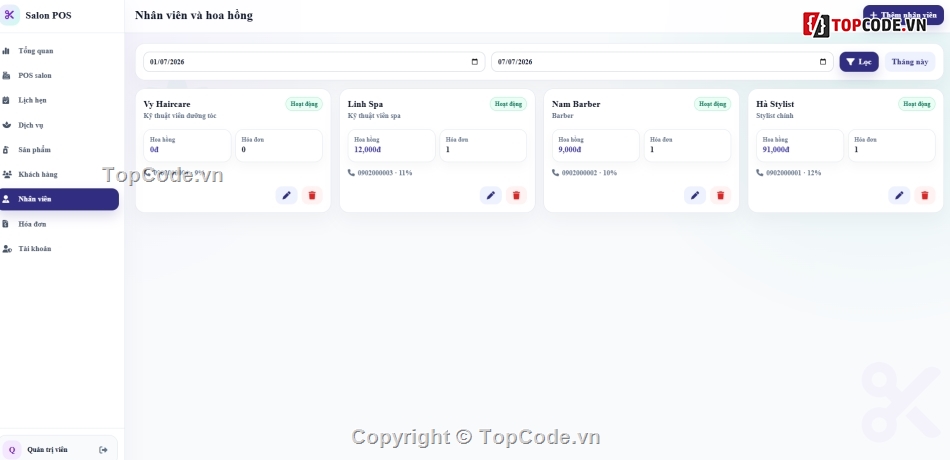Click Thêm nhân viên button

coord(903,15)
